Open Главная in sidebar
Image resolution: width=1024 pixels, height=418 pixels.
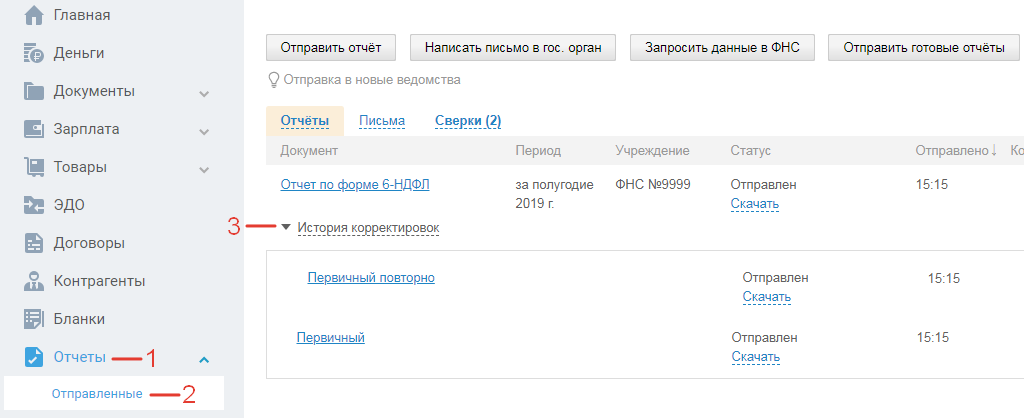point(82,15)
